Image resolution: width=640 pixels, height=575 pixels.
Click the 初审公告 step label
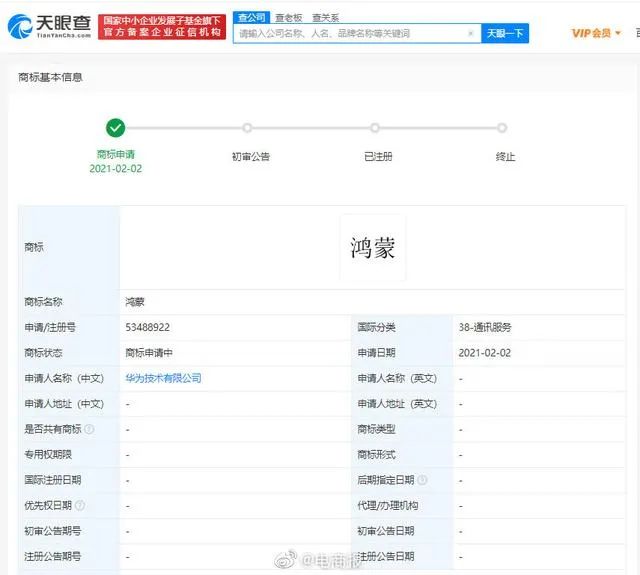coord(251,156)
